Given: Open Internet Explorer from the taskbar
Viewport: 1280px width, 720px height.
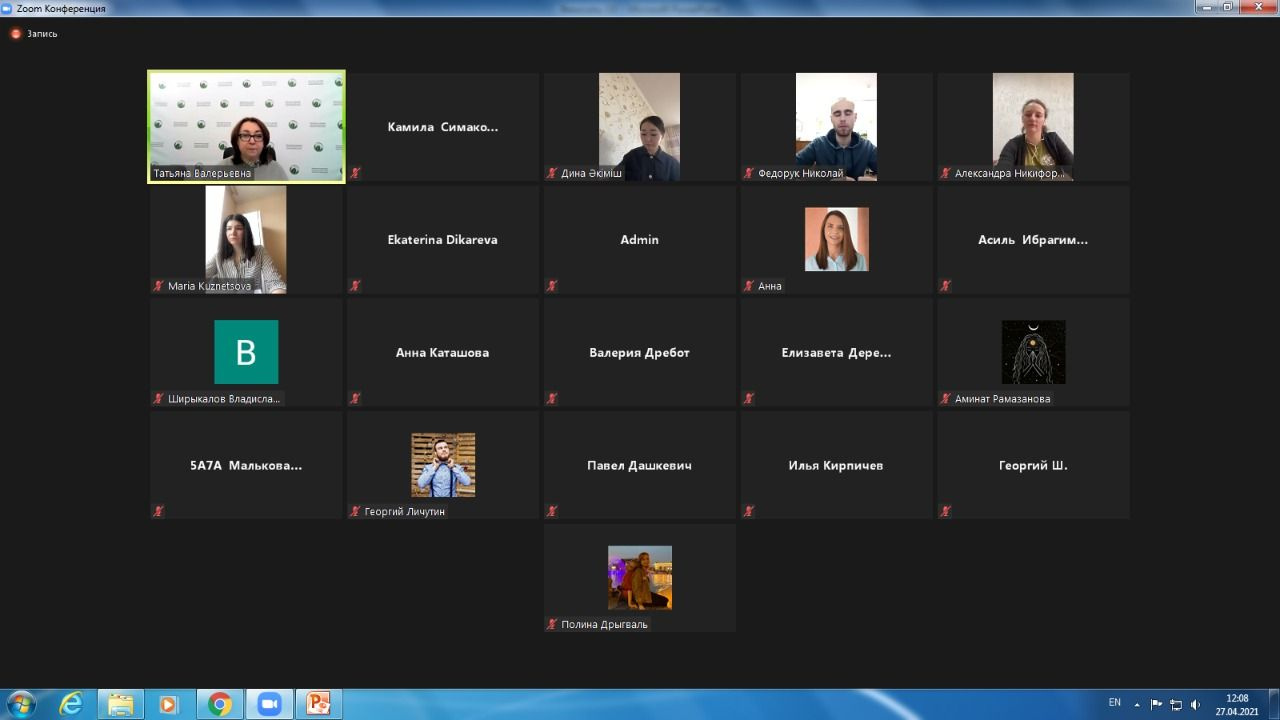Looking at the screenshot, I should tap(71, 704).
